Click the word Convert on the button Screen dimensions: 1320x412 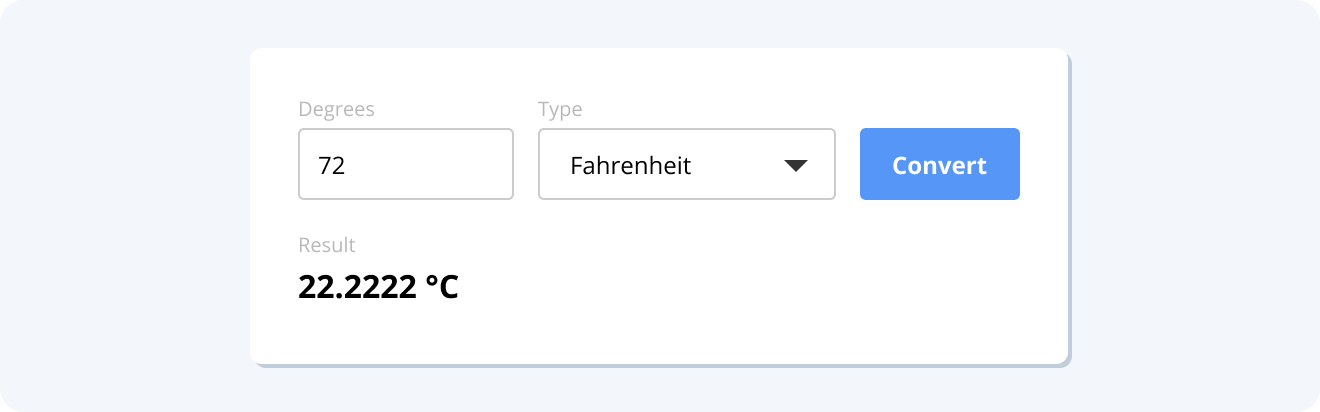(x=939, y=165)
